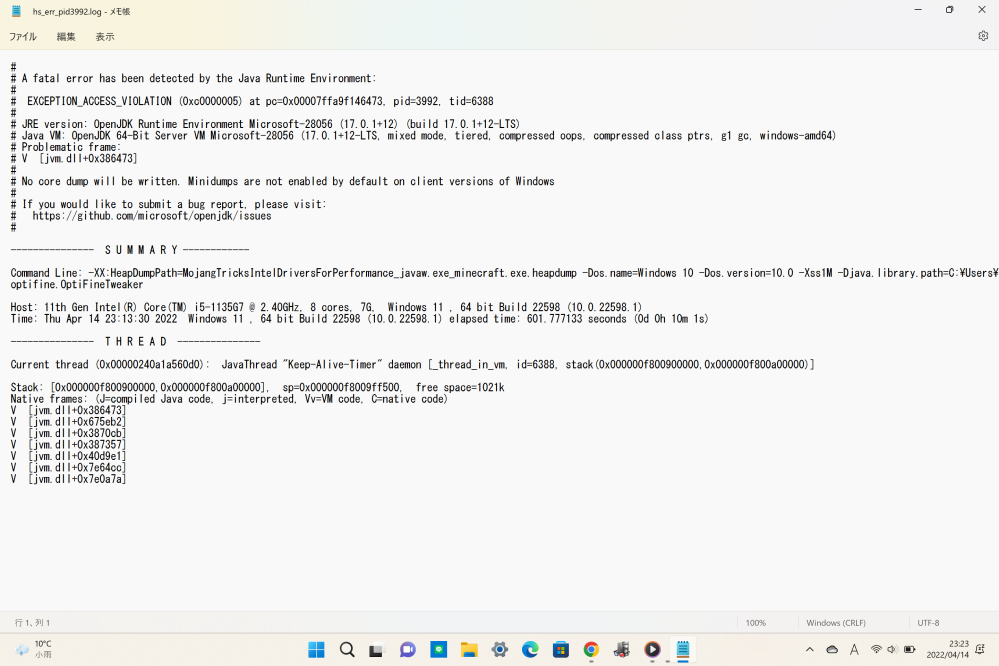Click the T H R E A D heading
The width and height of the screenshot is (999, 666).
click(136, 342)
